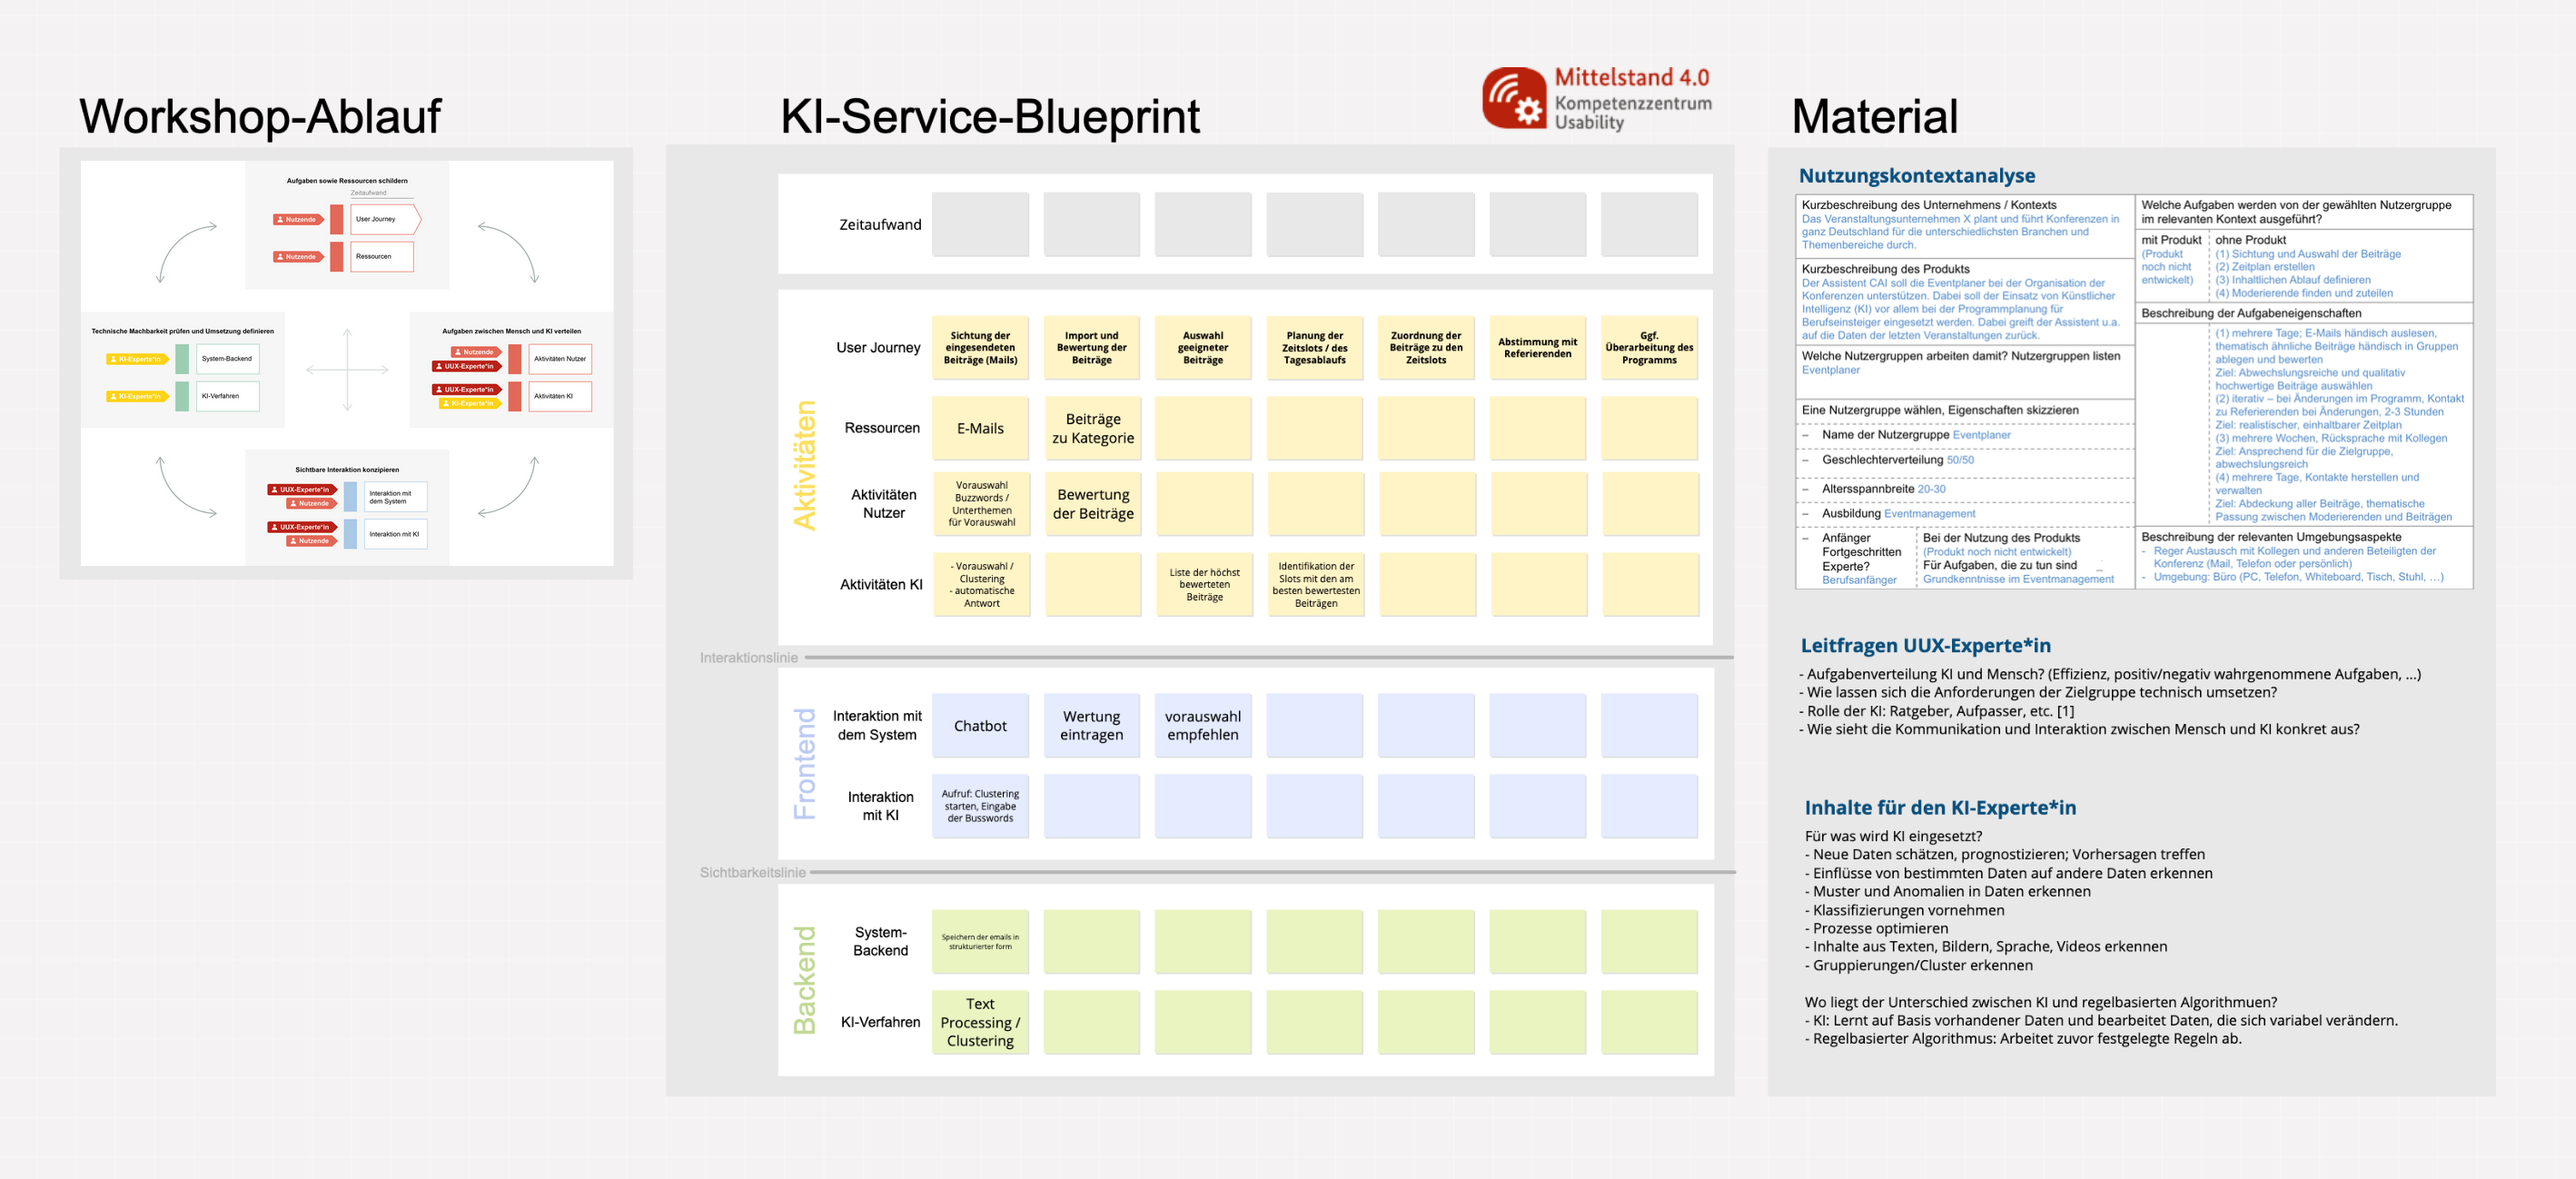
Task: Select the Text Processing / Clustering green note
Action: coord(980,1021)
